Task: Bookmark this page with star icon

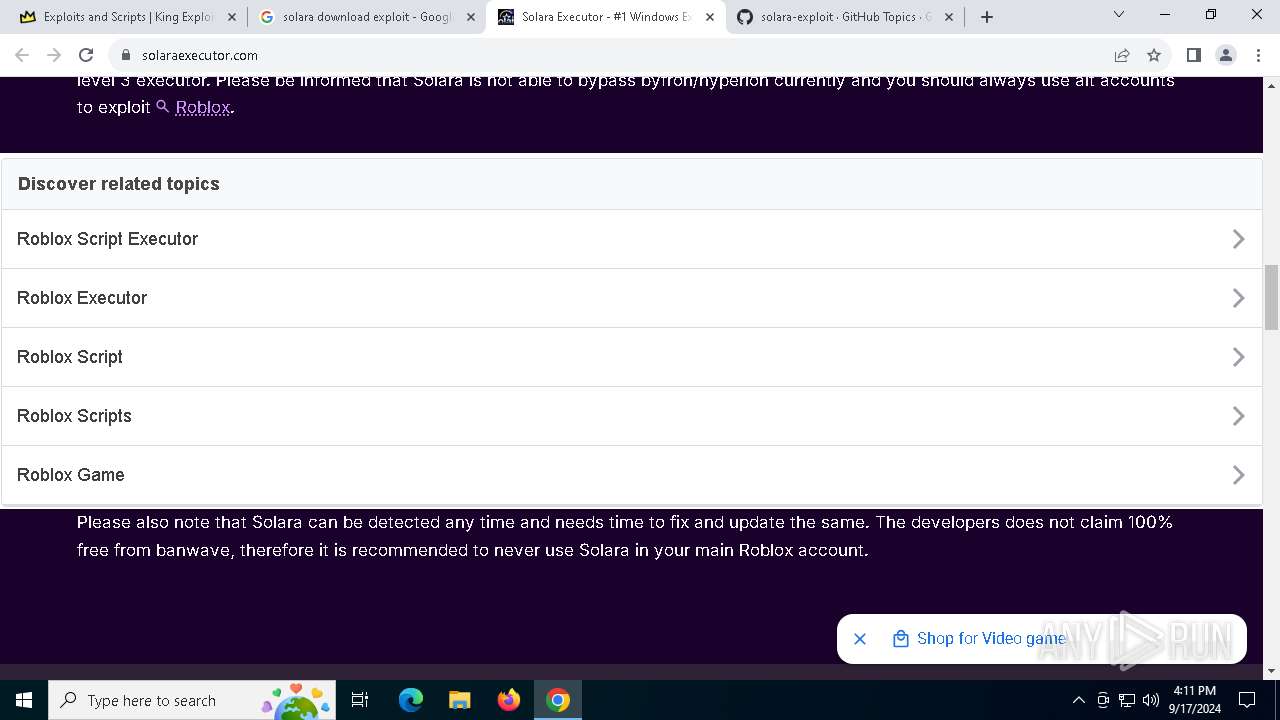Action: [x=1154, y=55]
